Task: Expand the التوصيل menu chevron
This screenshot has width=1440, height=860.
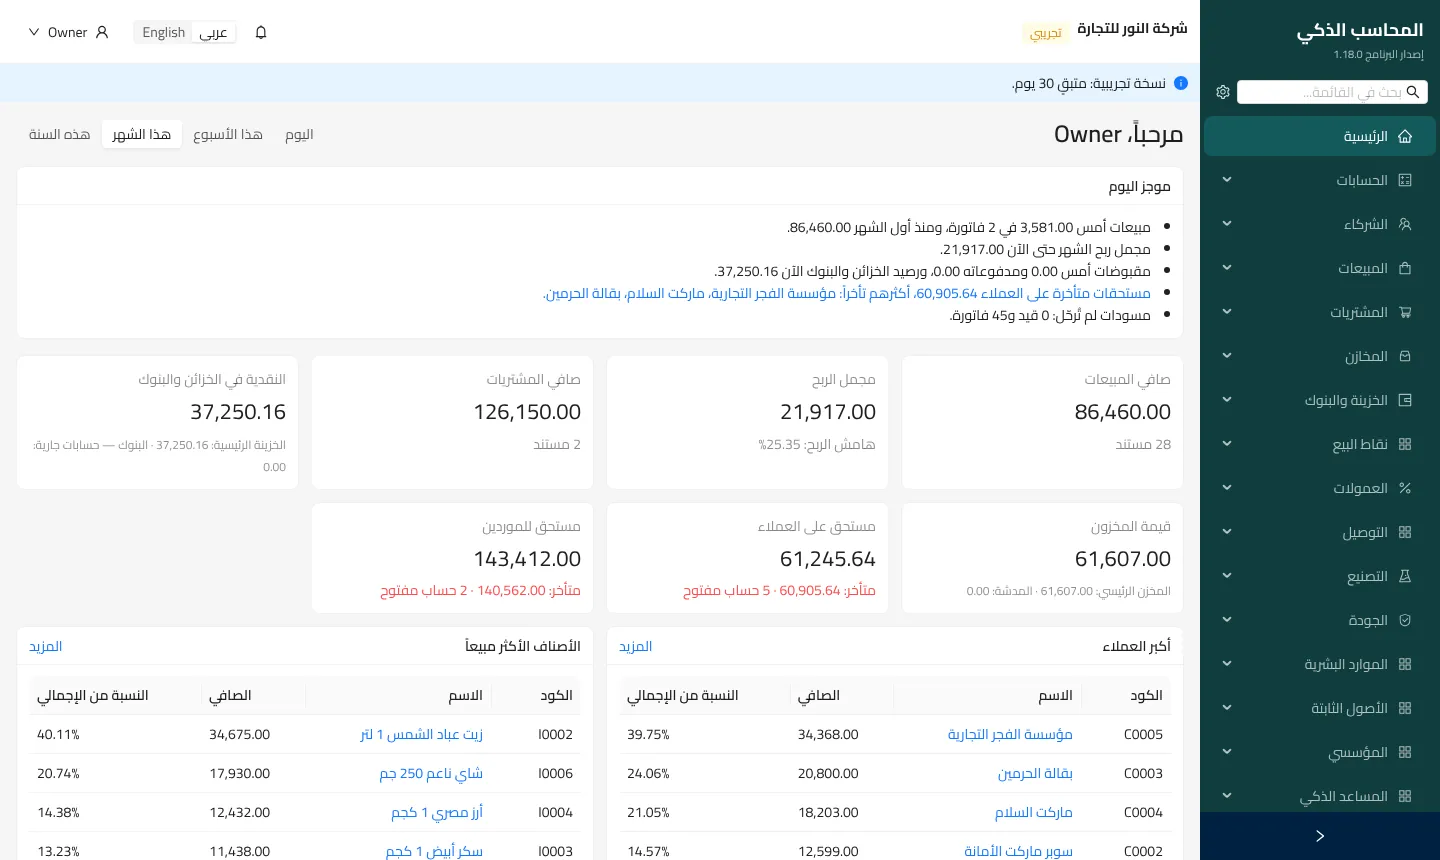Action: [x=1227, y=532]
